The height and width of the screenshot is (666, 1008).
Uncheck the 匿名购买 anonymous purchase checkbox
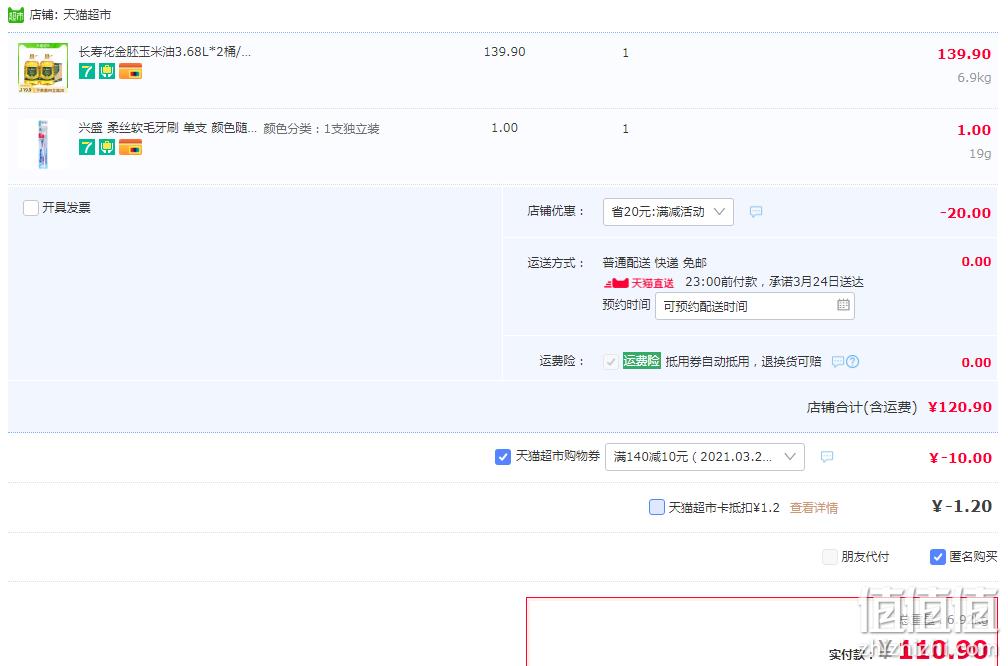pos(937,557)
